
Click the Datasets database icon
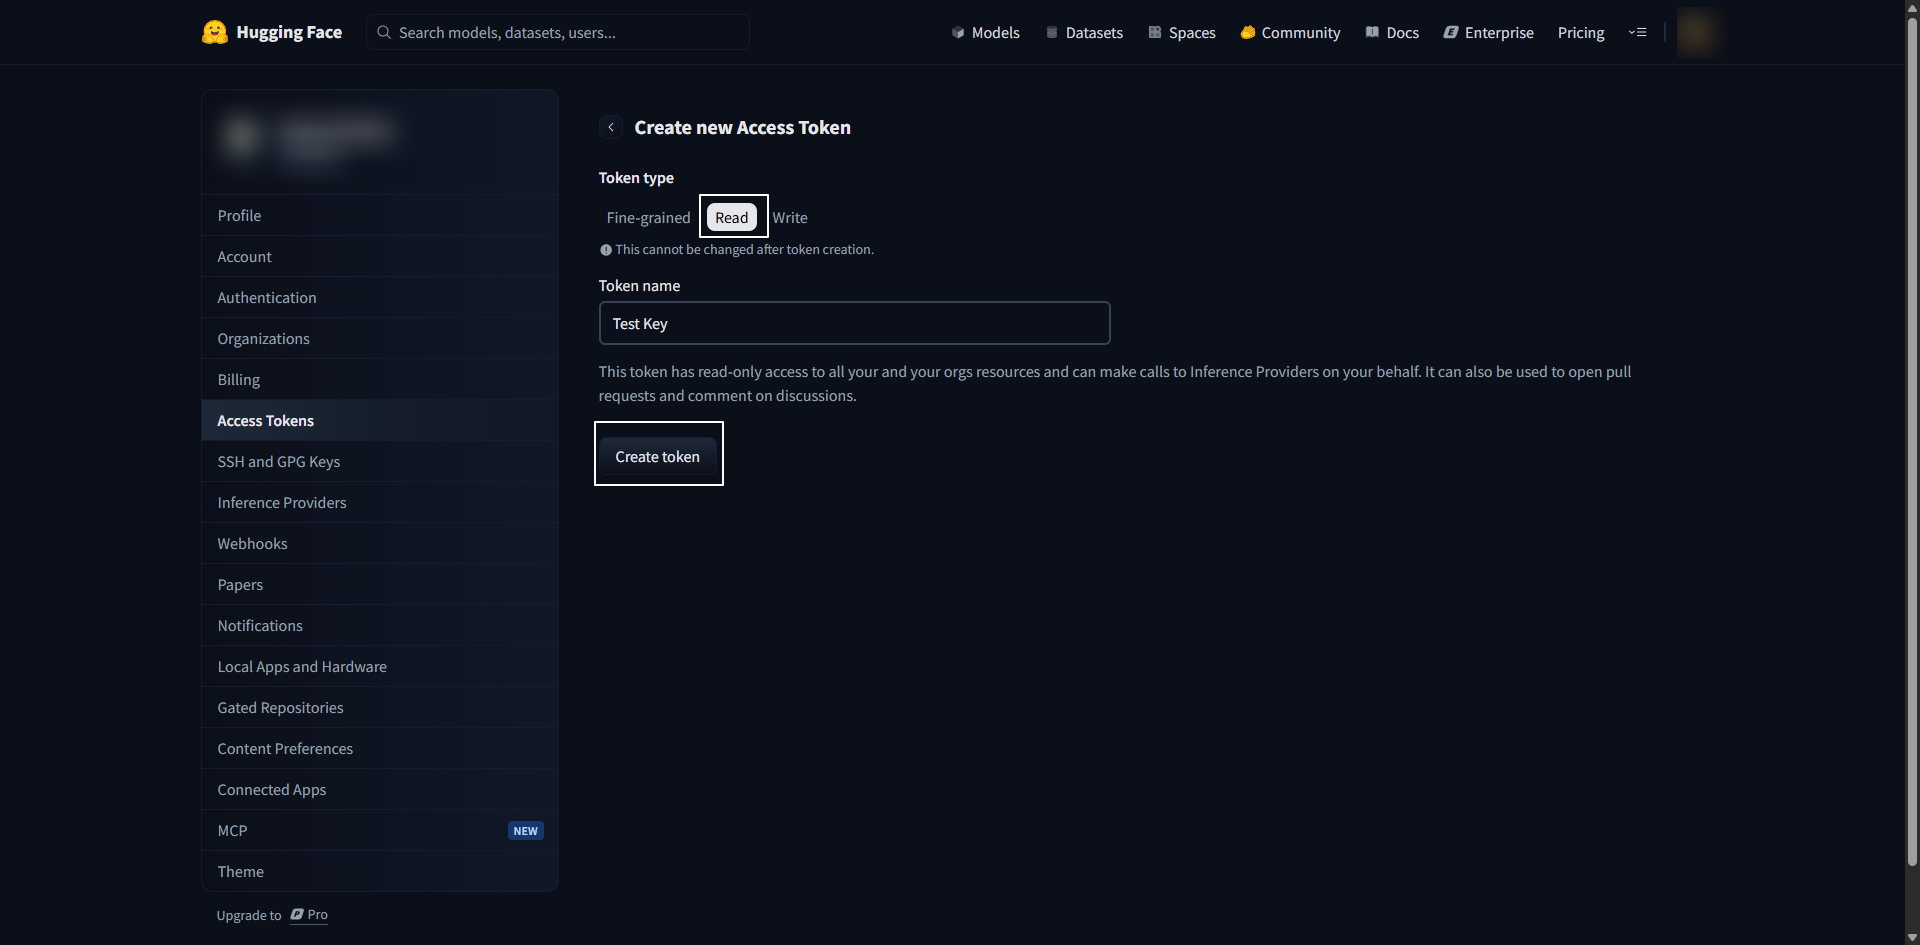1052,32
